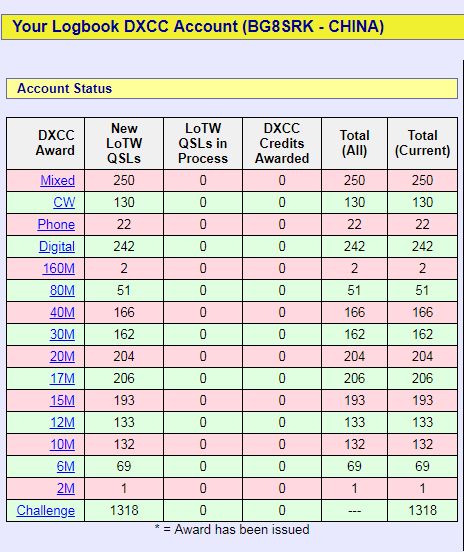Viewport: 464px width, 552px height.
Task: Open the 40M band link
Action: [x=62, y=313]
